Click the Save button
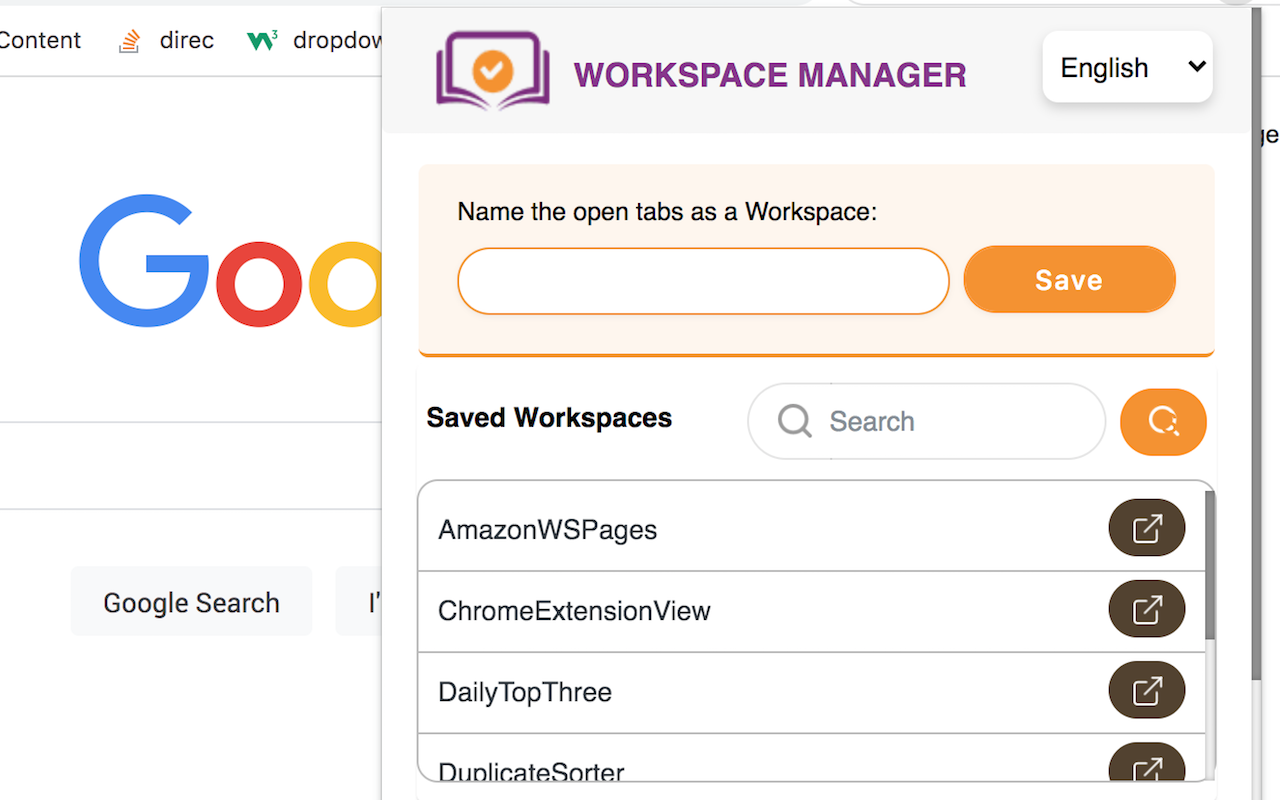The image size is (1280, 800). tap(1069, 280)
